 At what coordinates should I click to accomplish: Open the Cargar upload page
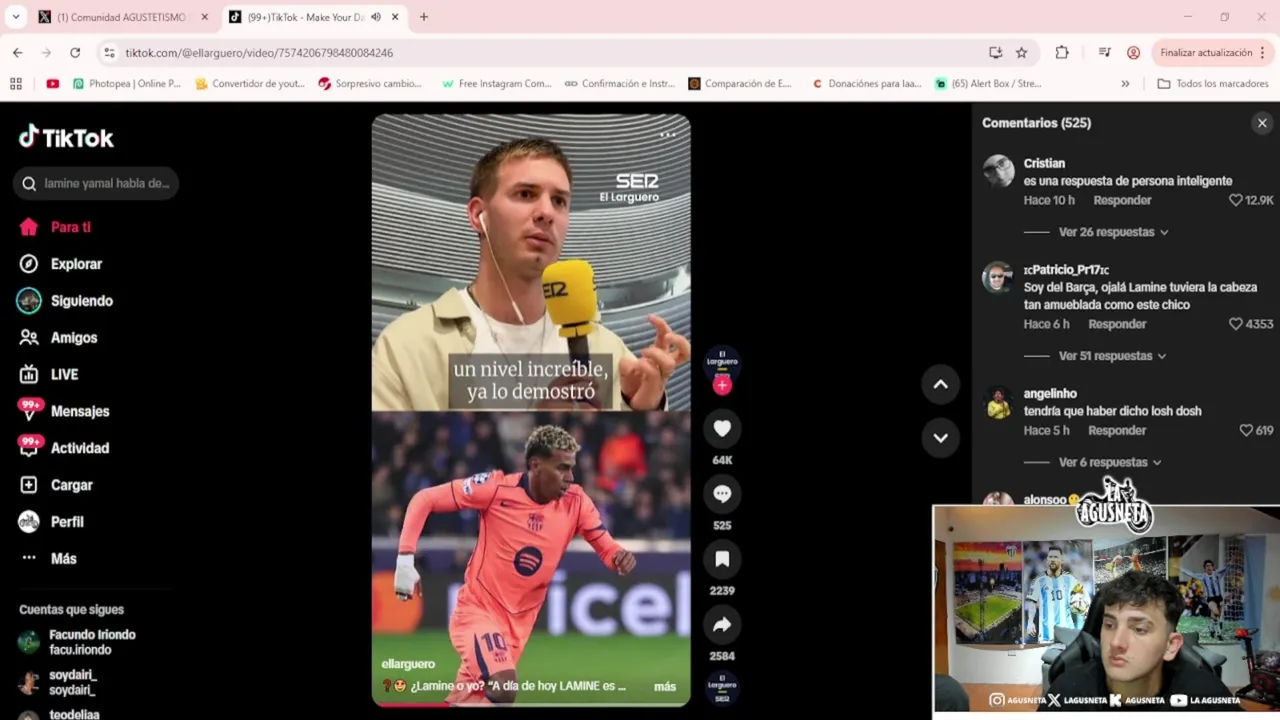pyautogui.click(x=58, y=485)
